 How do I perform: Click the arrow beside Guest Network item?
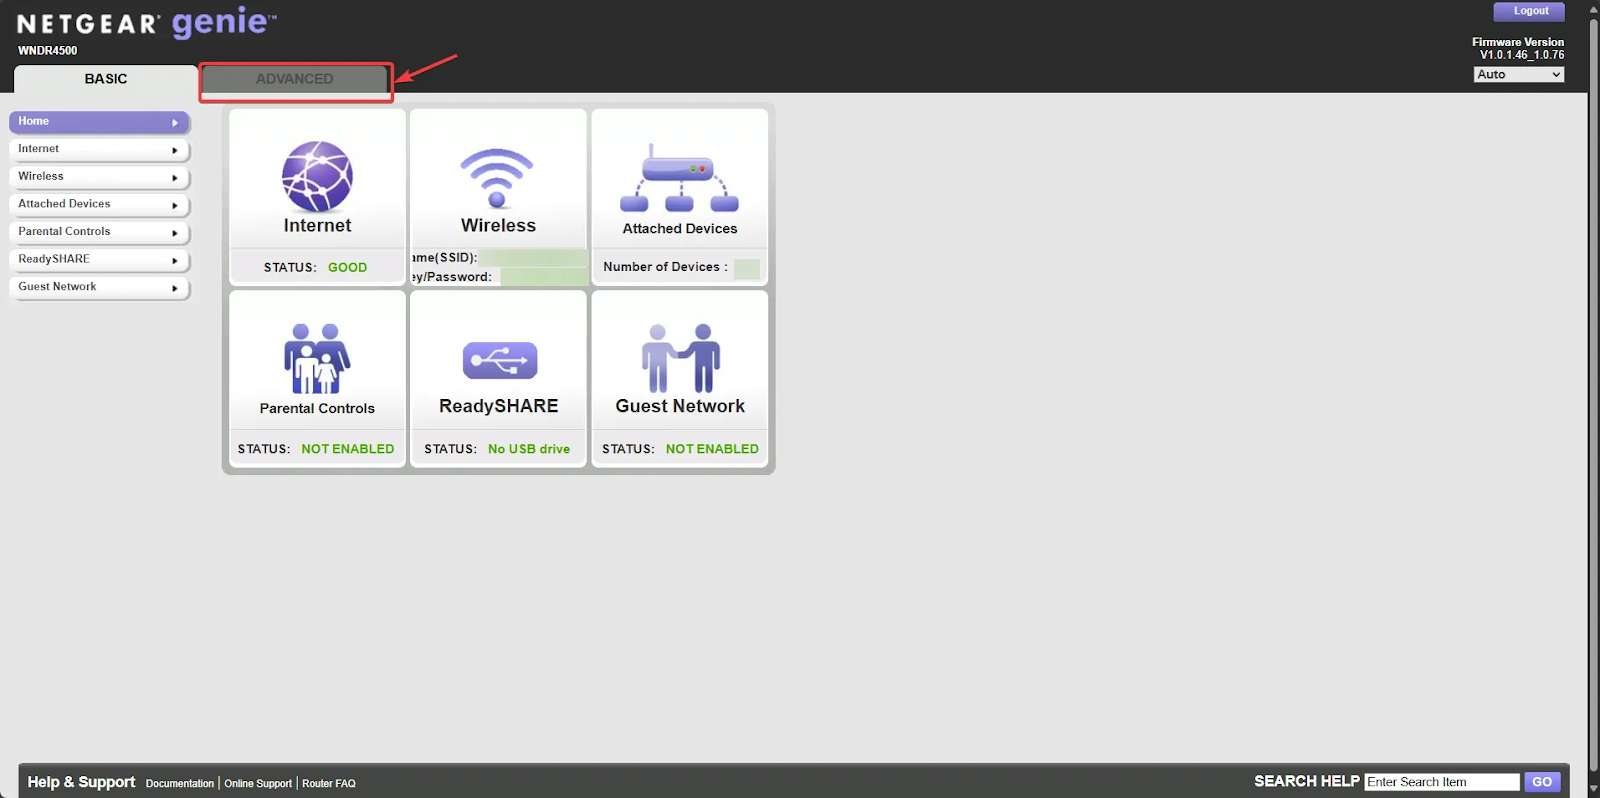point(175,288)
